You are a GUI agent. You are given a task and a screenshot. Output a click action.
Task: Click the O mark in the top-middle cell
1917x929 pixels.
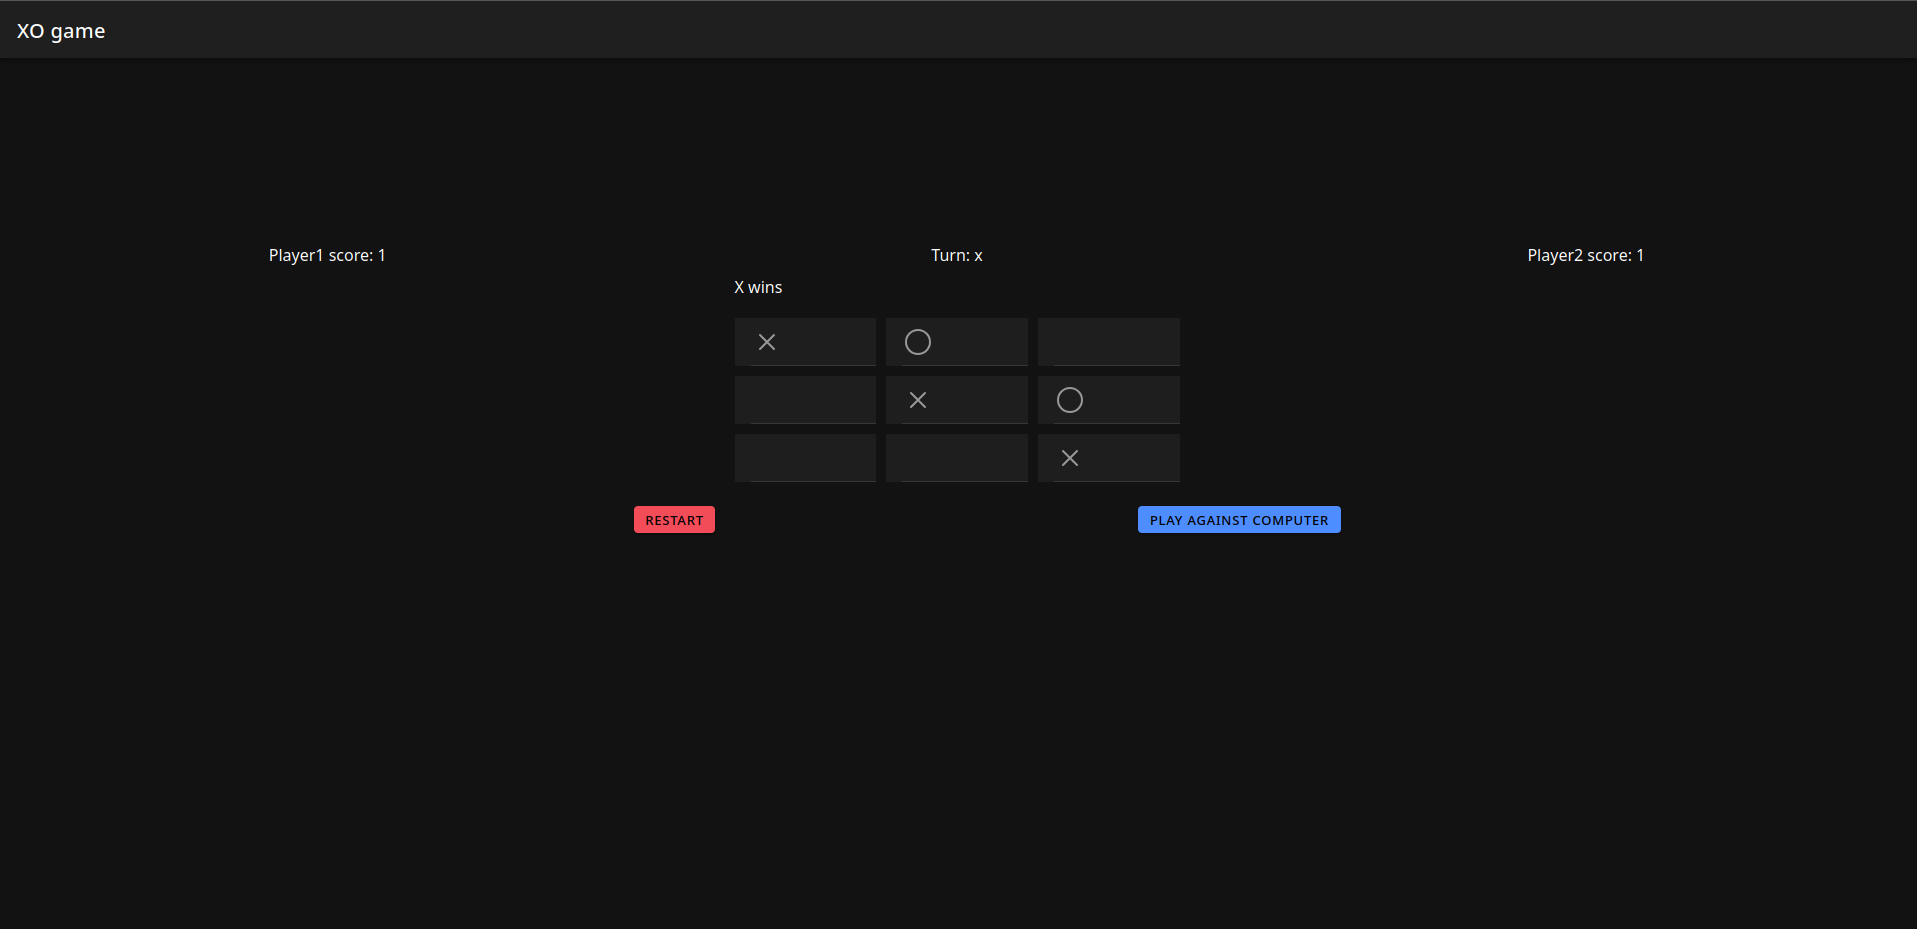tap(917, 342)
